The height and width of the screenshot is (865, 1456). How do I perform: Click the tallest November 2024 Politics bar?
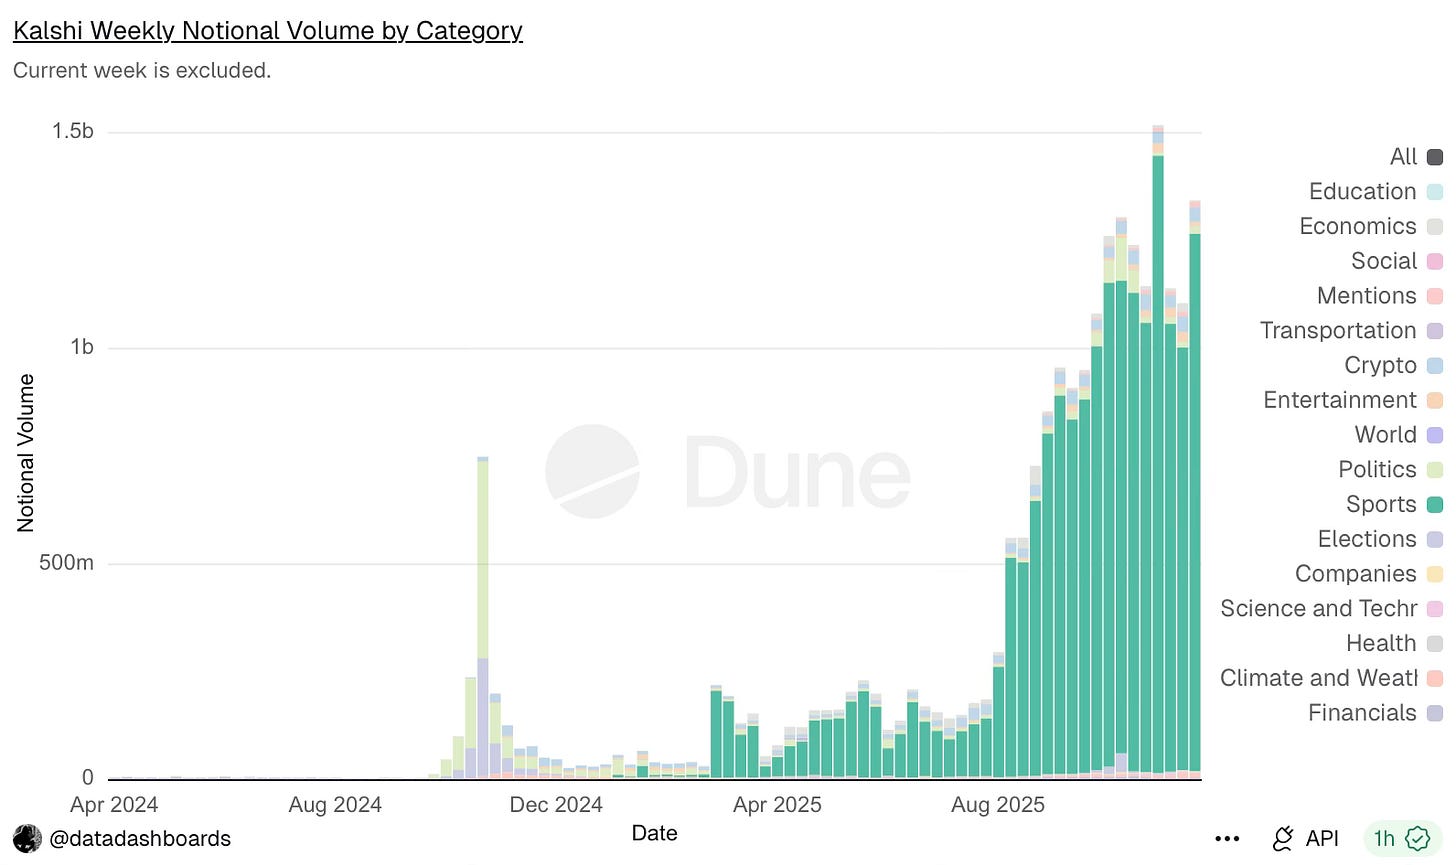coord(483,559)
